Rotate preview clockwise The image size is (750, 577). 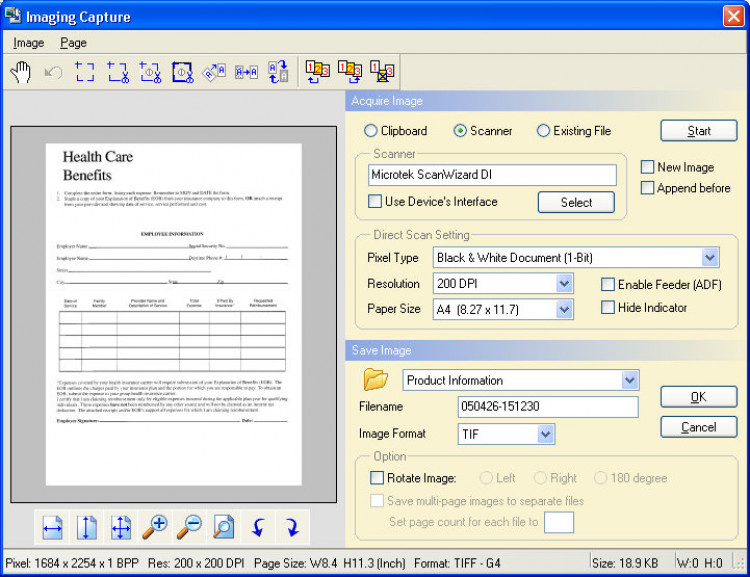(292, 528)
